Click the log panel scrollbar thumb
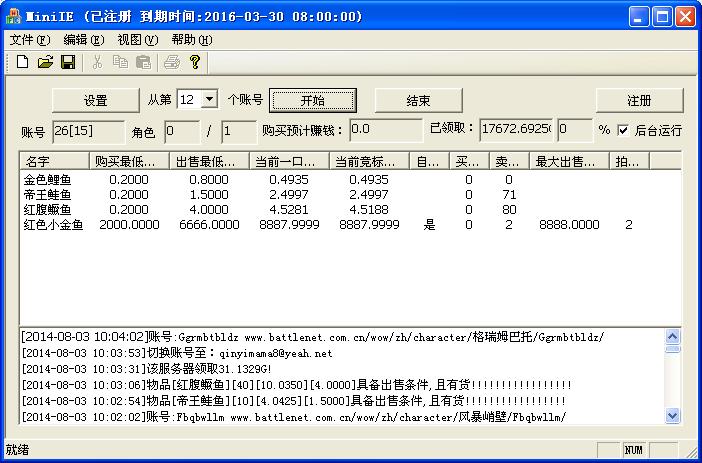702x463 pixels. point(672,349)
